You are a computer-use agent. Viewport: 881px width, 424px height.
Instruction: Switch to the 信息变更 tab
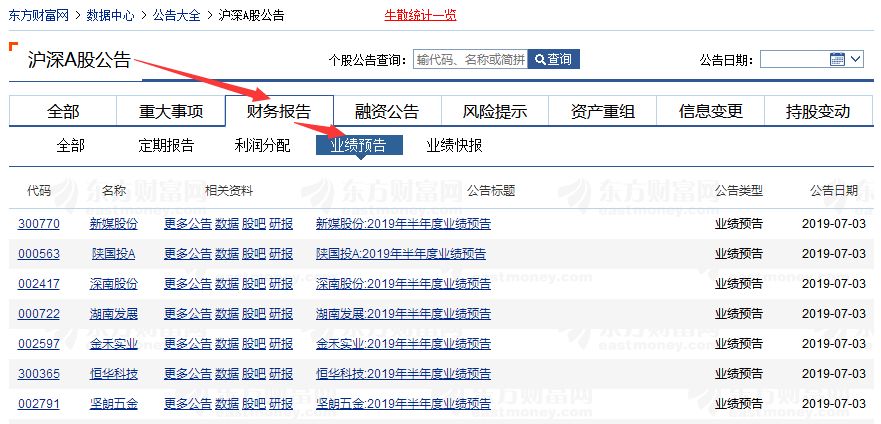click(710, 111)
